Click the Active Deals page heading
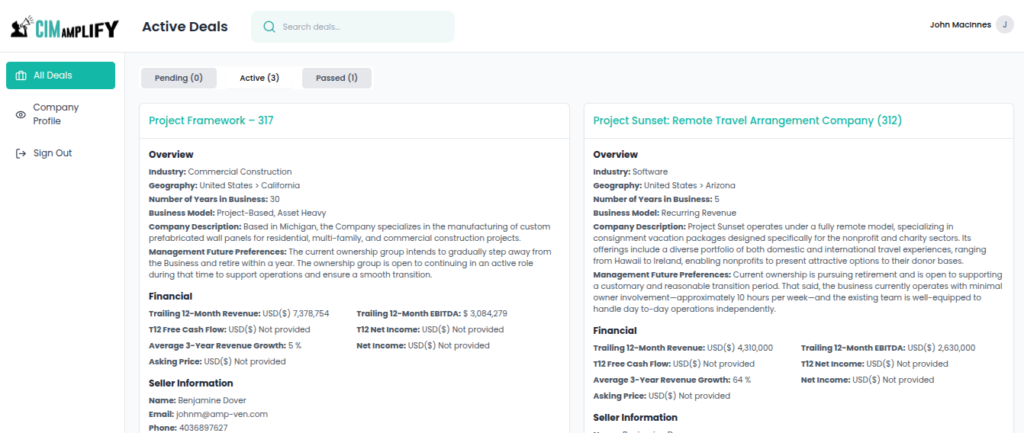 (185, 27)
